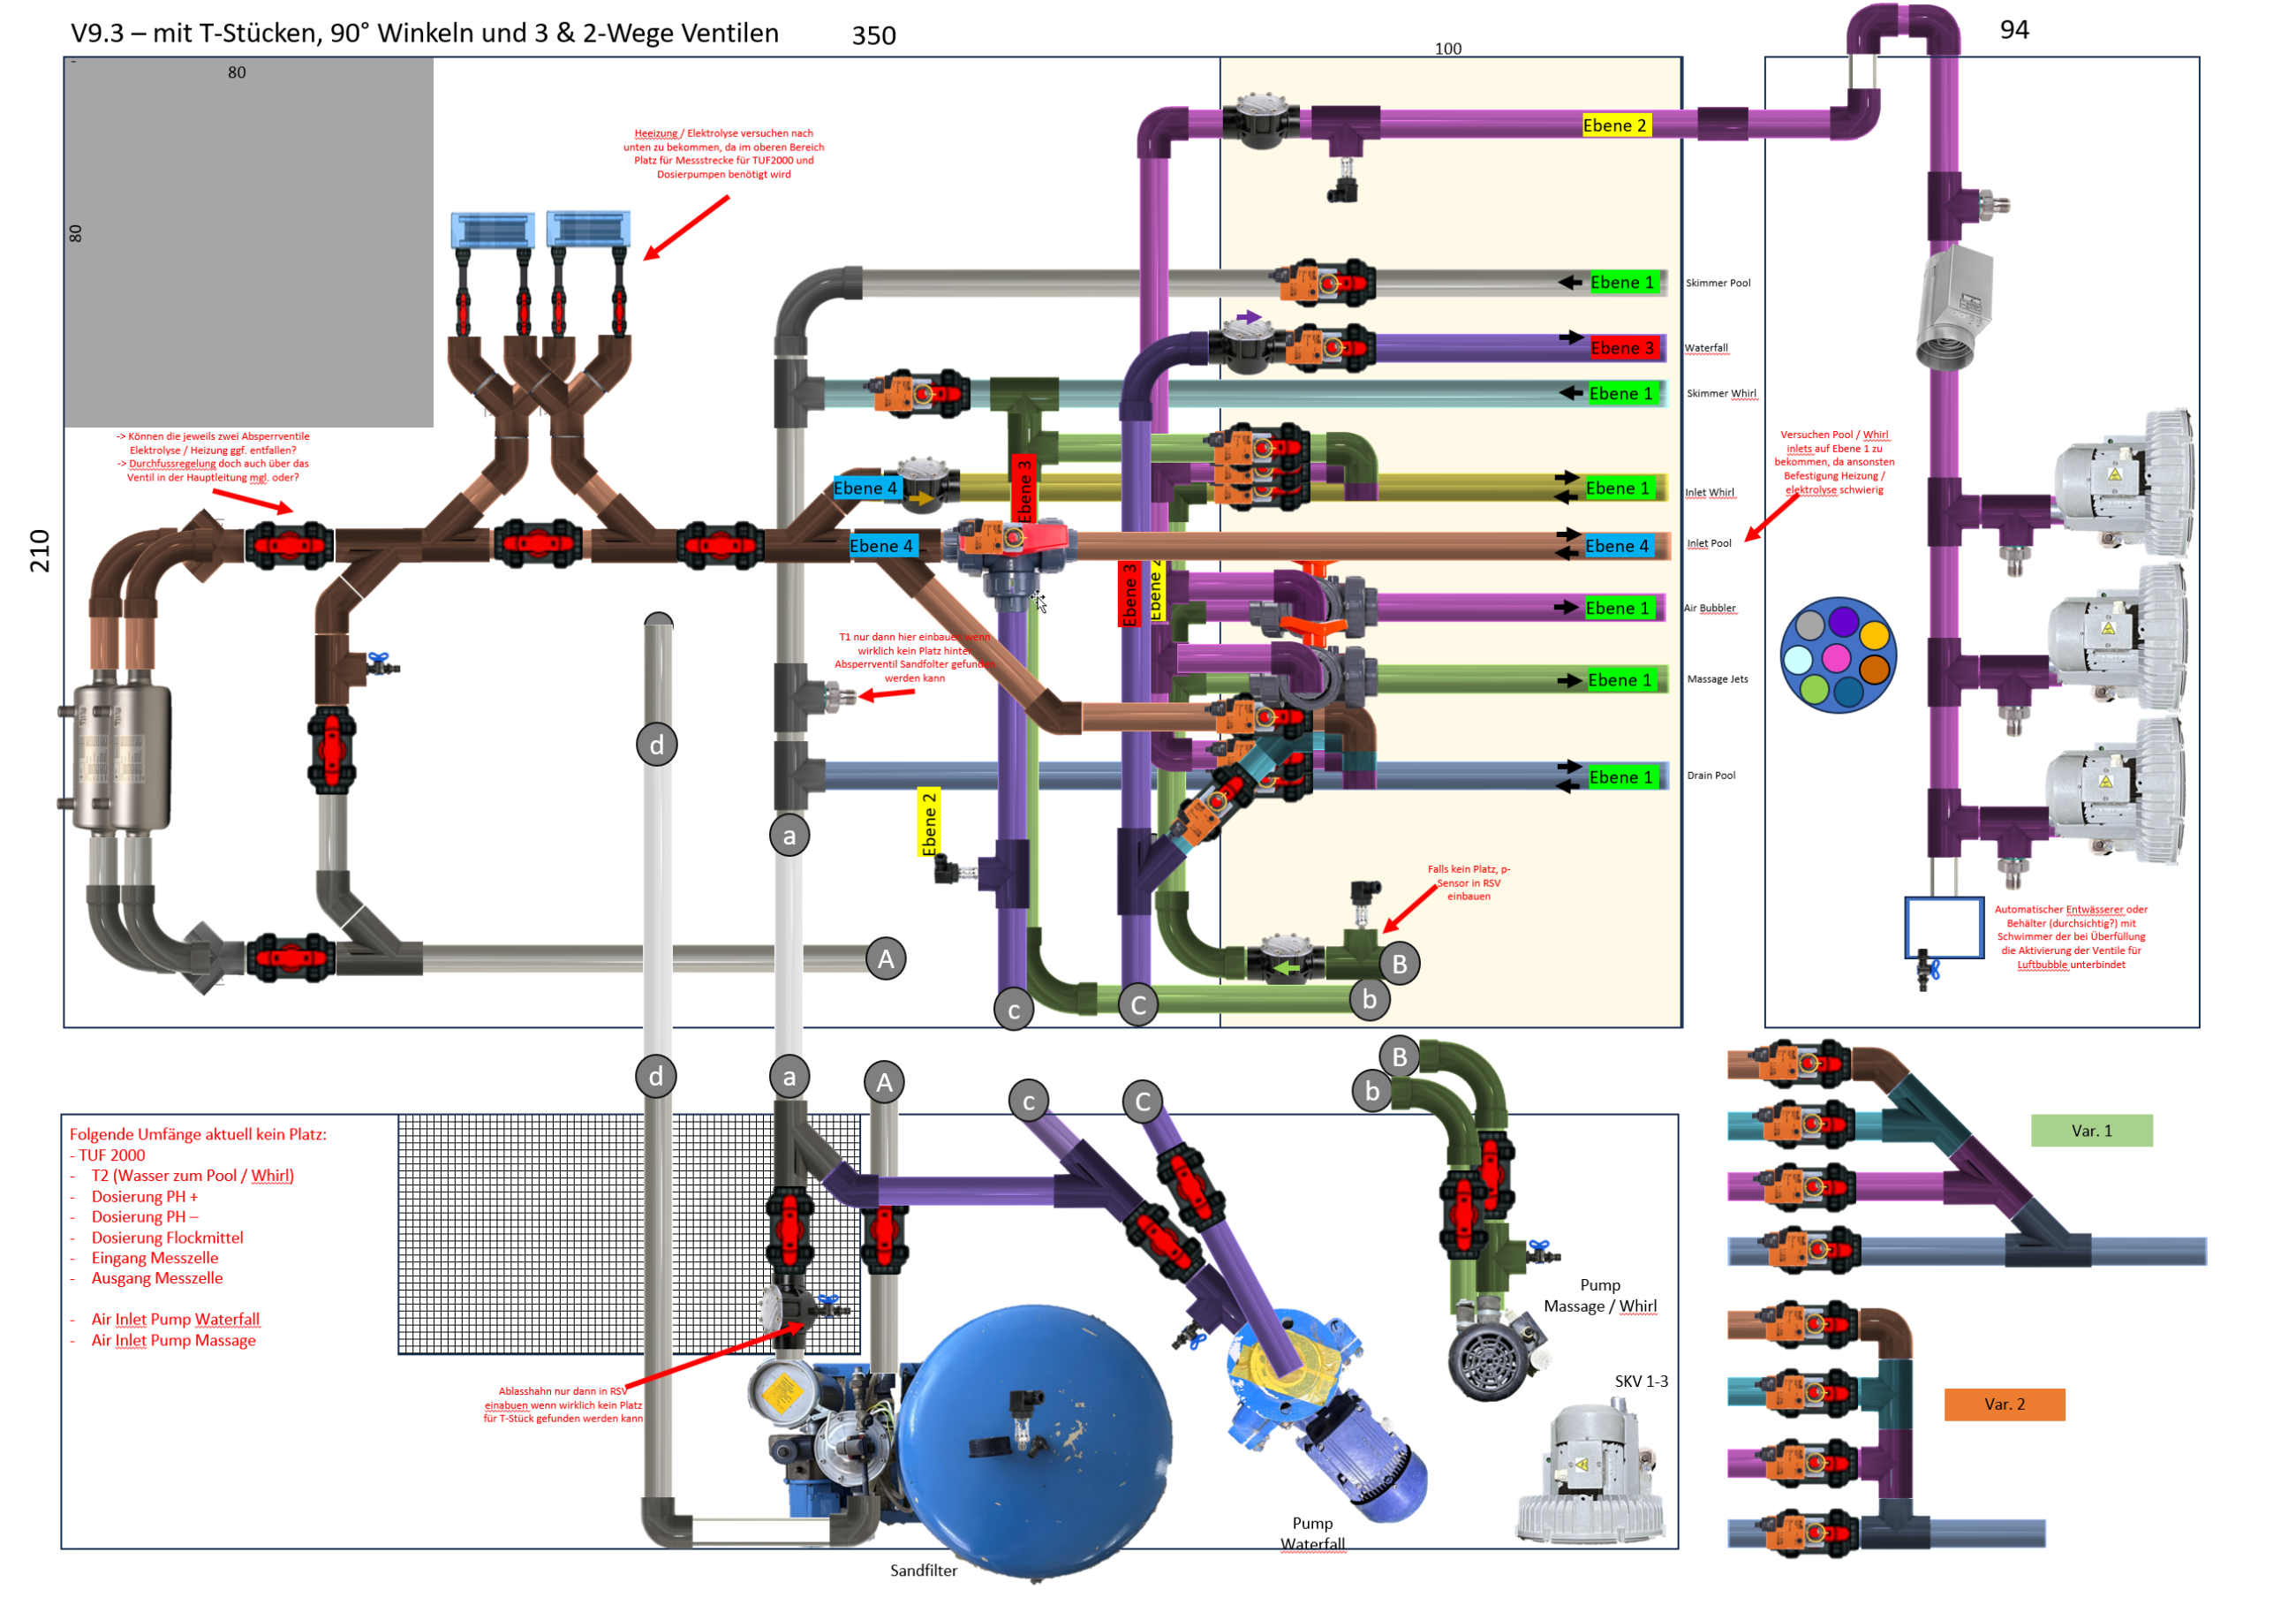
Task: Pick the yellow dot in the color legend
Action: (1875, 635)
